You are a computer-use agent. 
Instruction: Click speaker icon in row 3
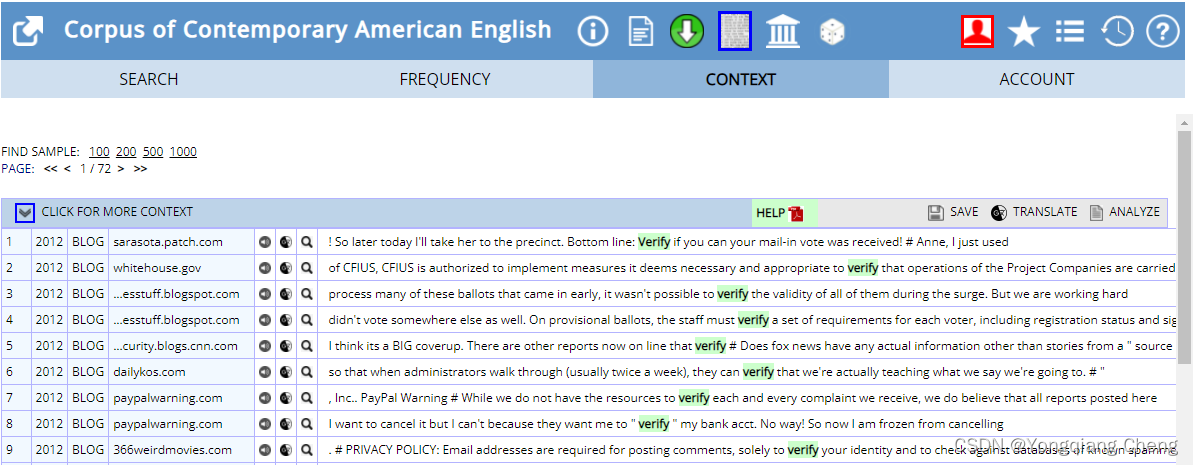pos(265,294)
